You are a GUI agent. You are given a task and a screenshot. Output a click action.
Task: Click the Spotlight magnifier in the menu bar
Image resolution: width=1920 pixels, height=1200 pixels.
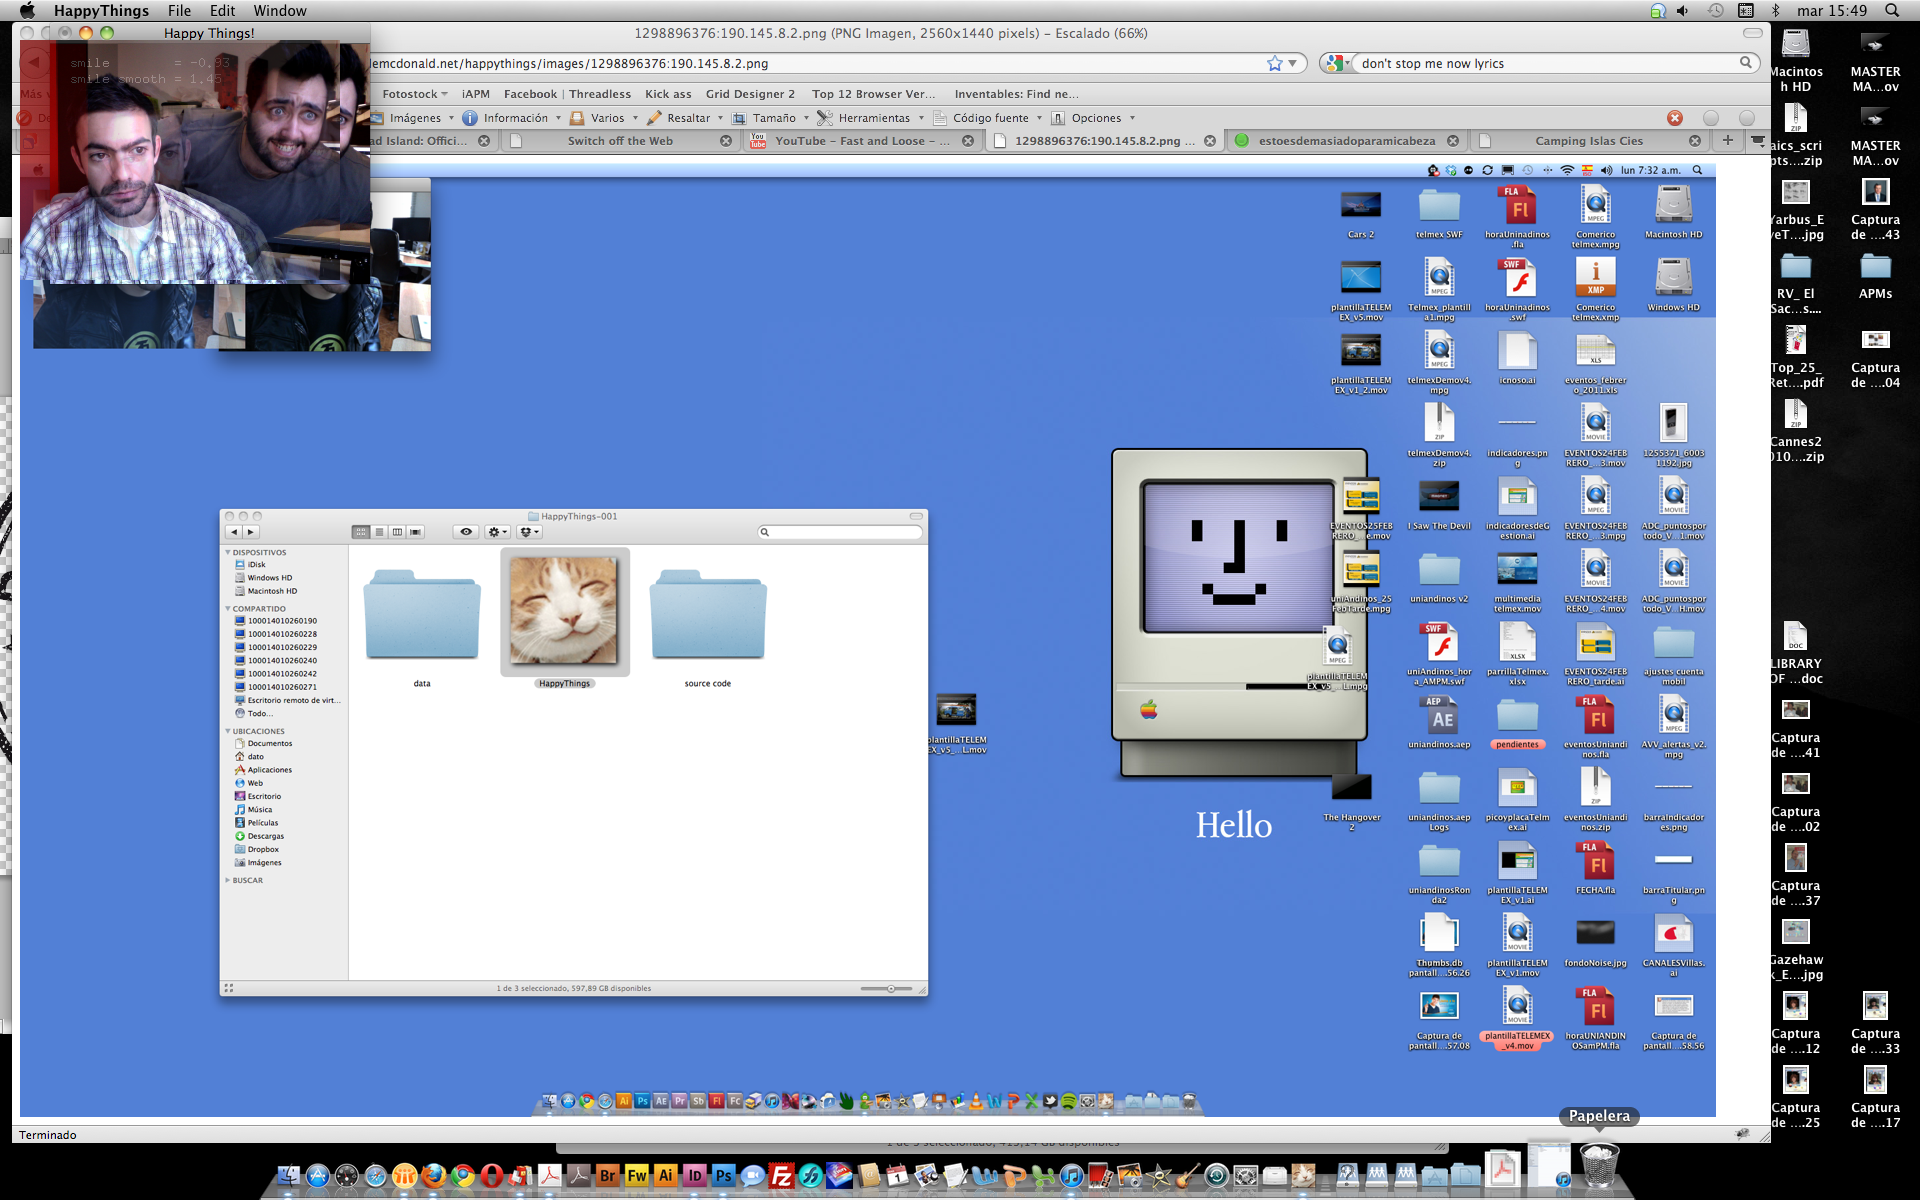click(x=1892, y=11)
